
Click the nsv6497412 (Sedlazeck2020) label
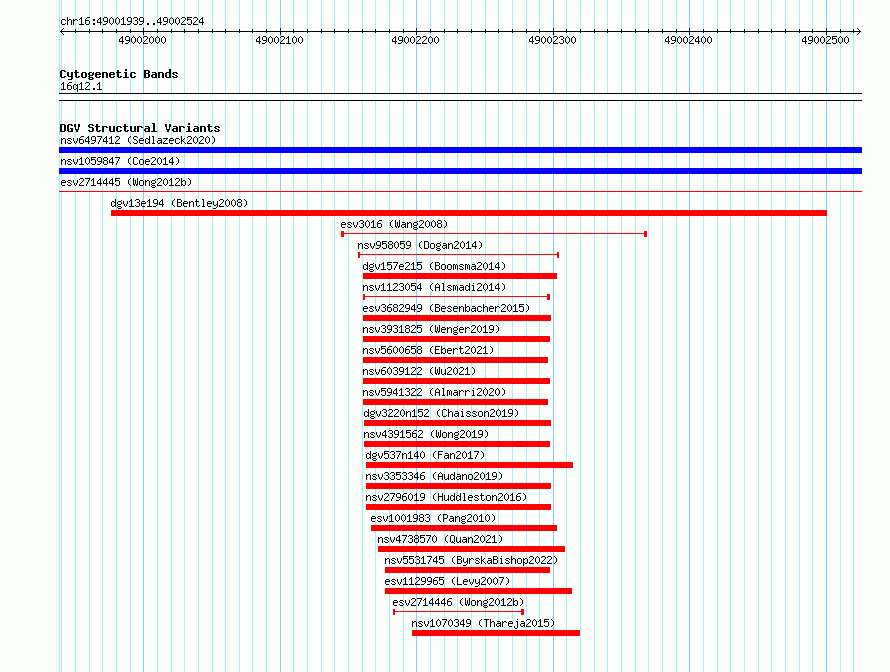pos(138,140)
